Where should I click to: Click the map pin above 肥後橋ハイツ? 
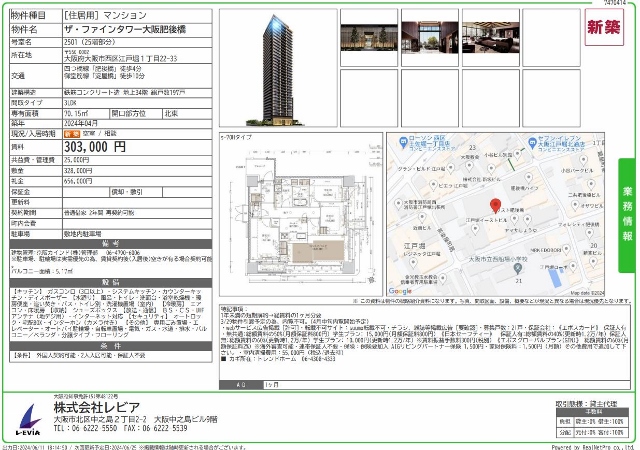coord(529,177)
